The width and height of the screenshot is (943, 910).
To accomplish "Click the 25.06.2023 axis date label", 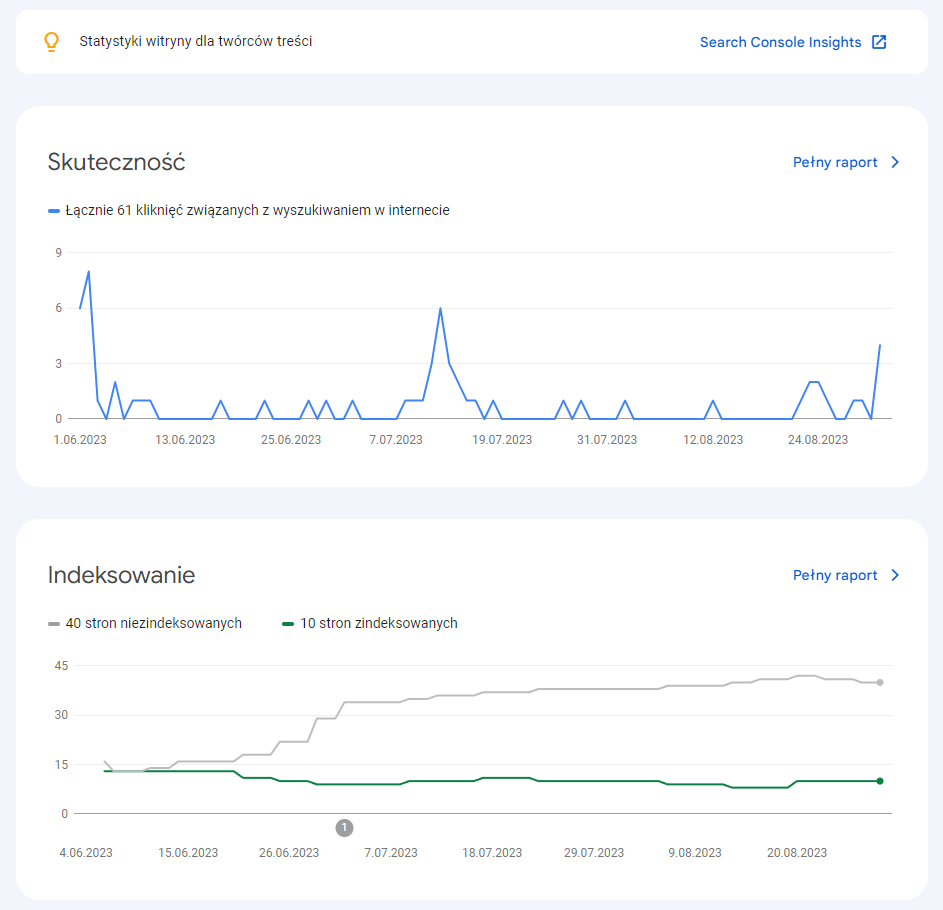I will [x=291, y=440].
